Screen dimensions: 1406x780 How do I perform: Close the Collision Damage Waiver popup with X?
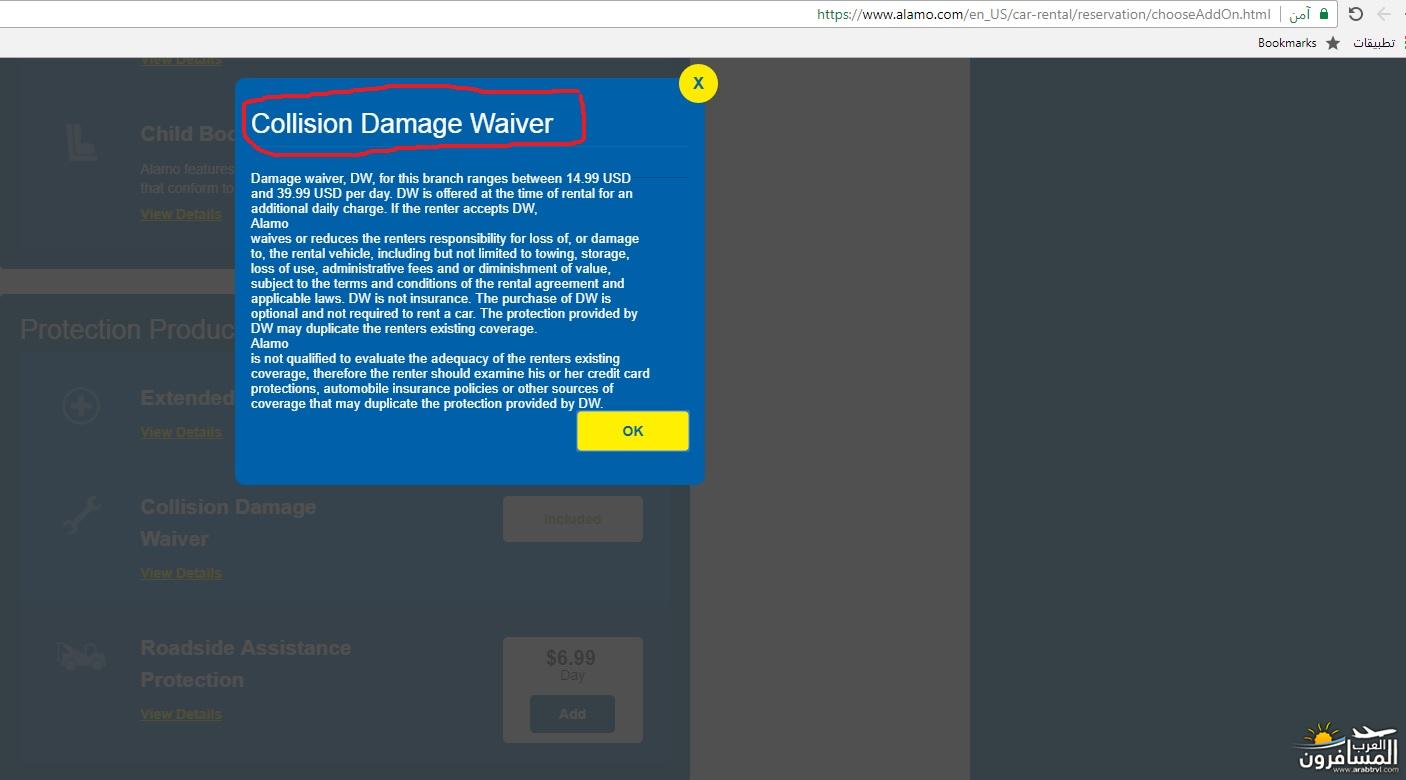(698, 84)
